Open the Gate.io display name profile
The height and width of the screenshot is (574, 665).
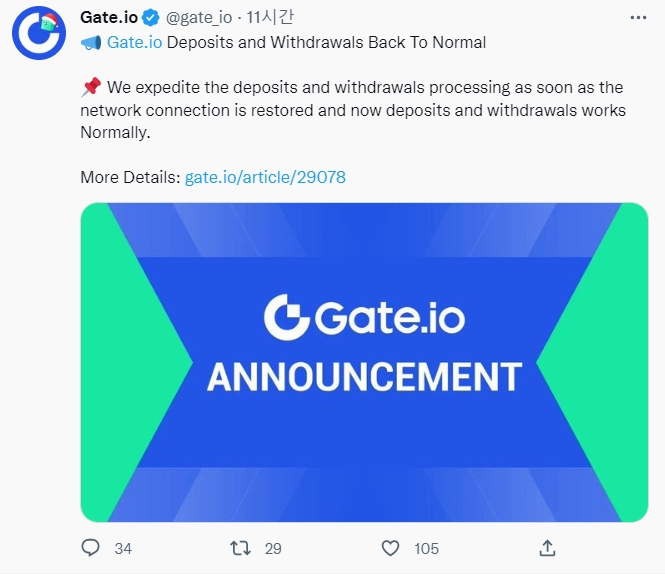tap(108, 17)
